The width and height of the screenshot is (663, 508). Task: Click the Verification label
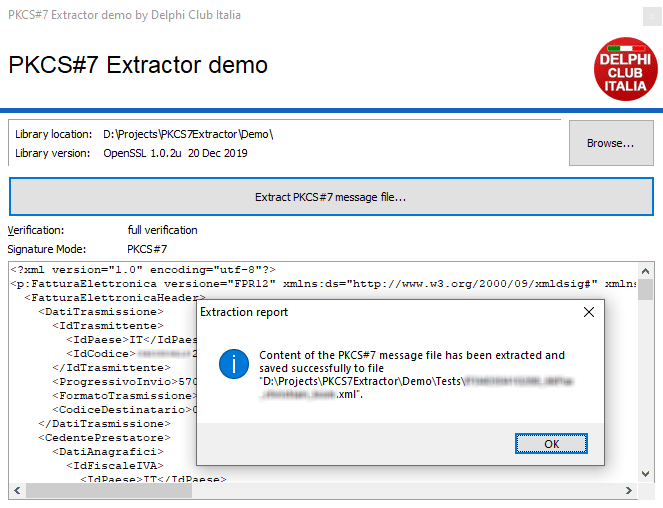tap(36, 230)
